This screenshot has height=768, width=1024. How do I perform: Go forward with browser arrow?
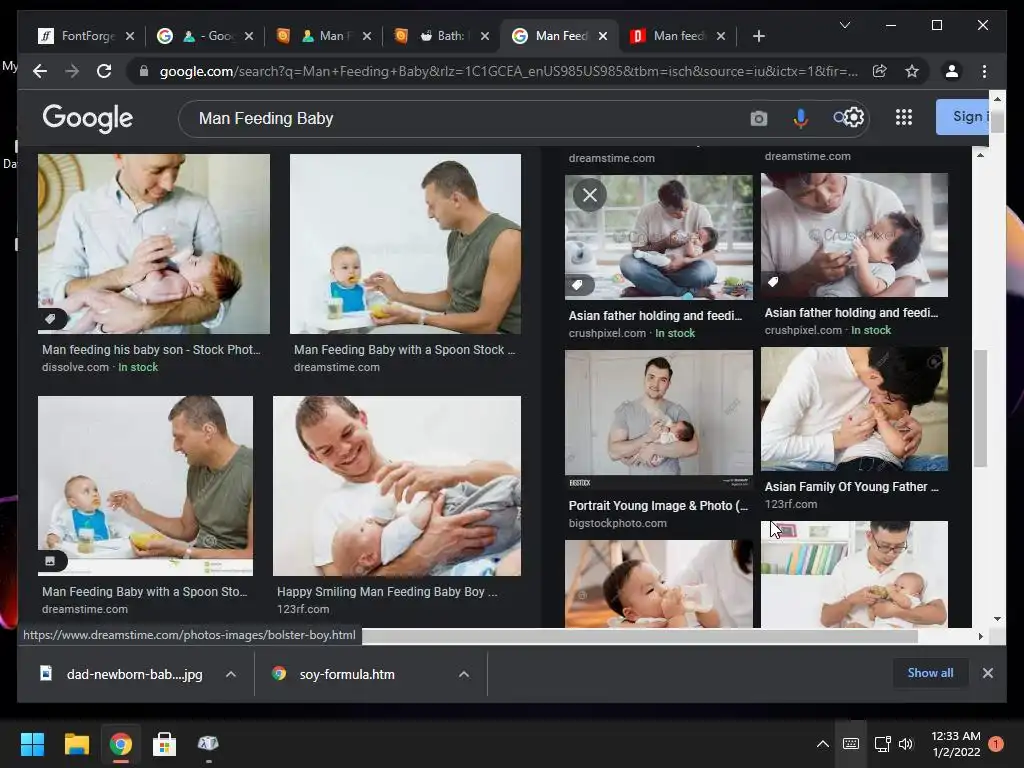click(x=72, y=71)
